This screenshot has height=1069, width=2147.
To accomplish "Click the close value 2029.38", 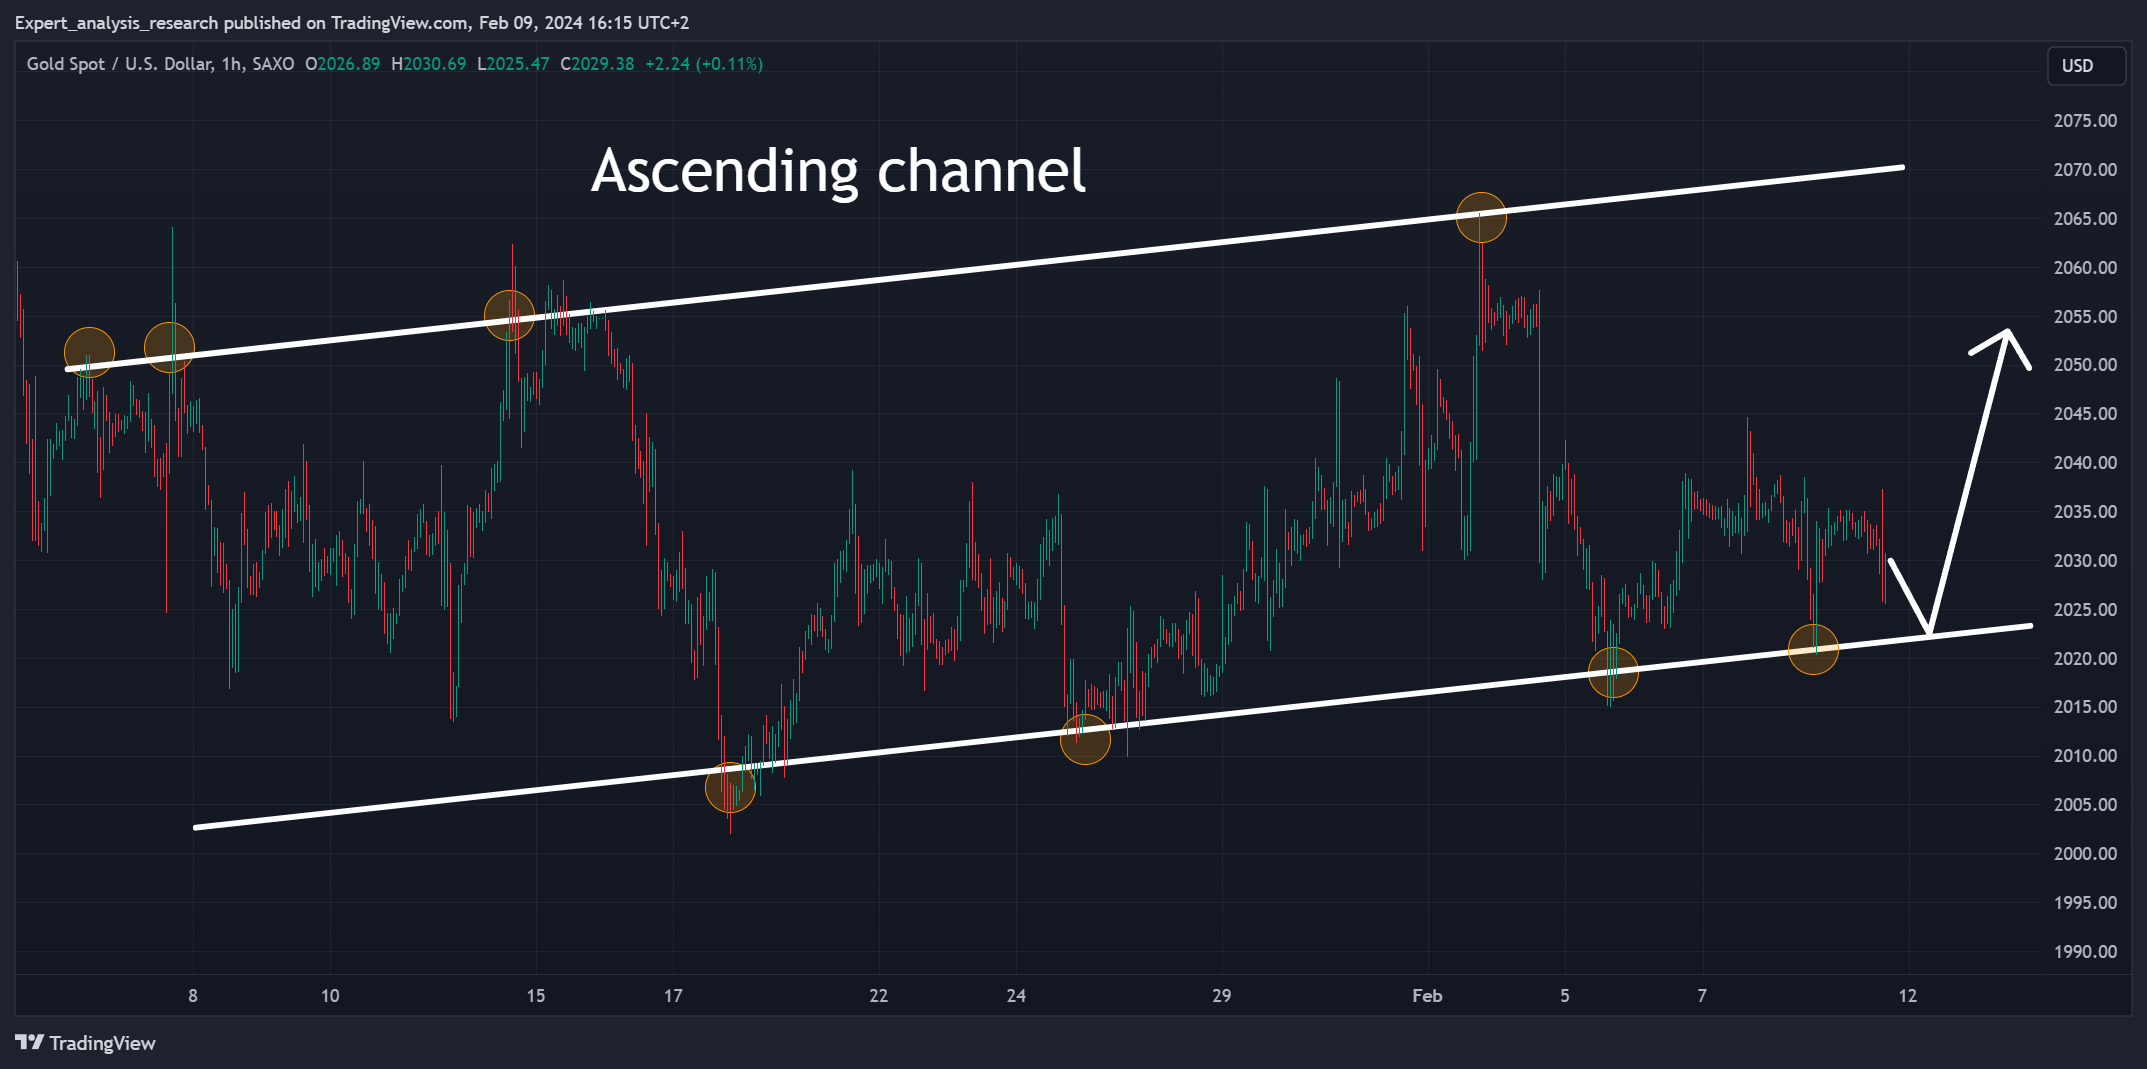I will point(602,64).
